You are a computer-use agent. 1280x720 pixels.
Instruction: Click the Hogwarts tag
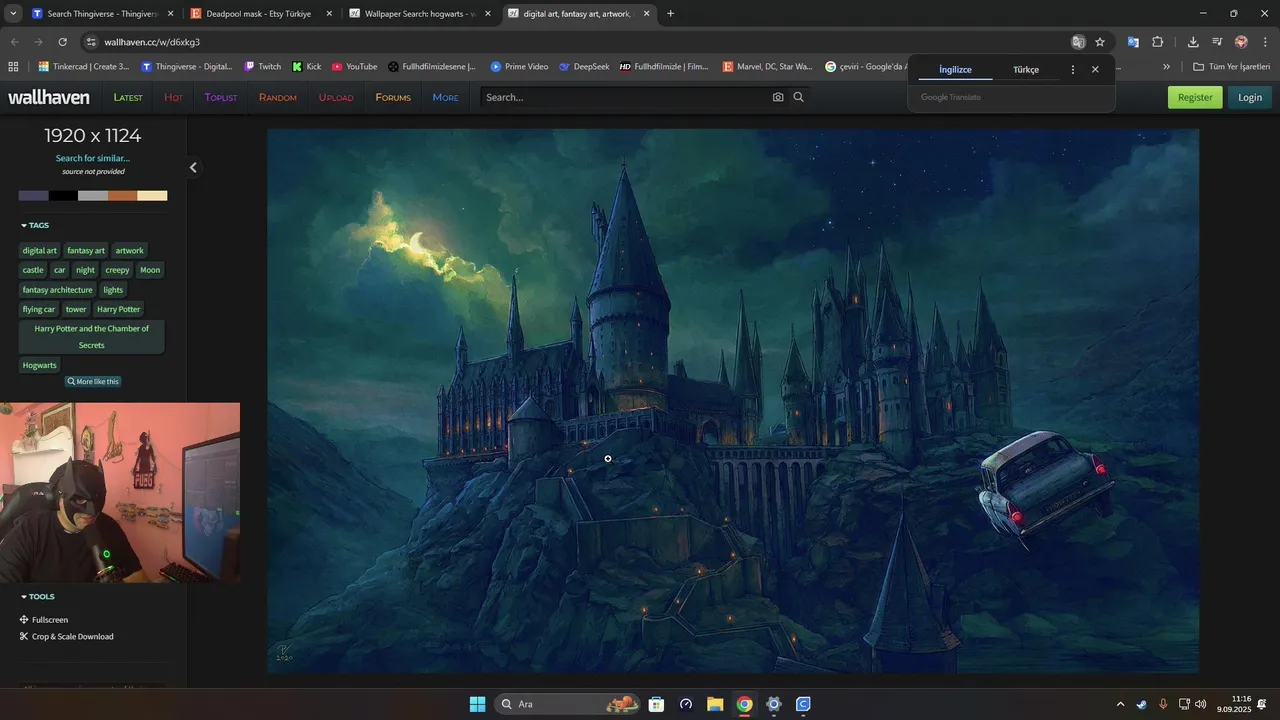point(40,365)
